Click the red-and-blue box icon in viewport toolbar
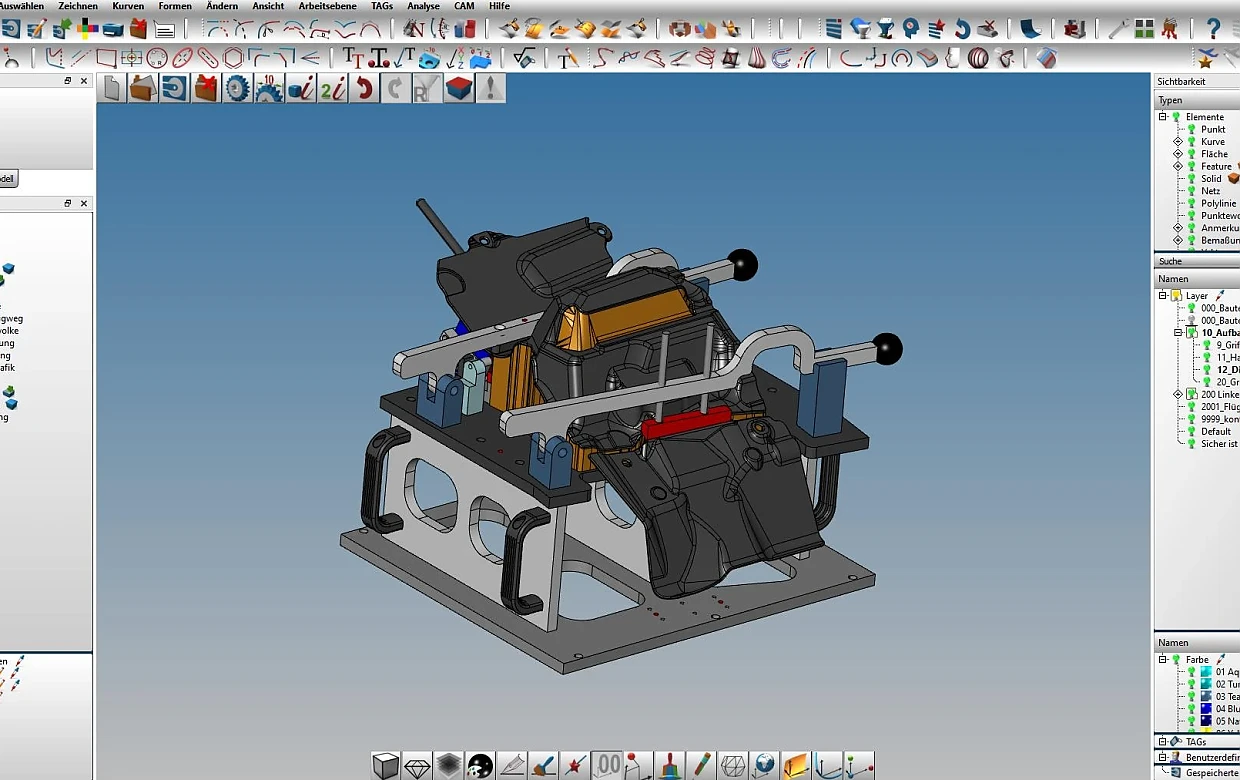The width and height of the screenshot is (1240, 780). (x=459, y=89)
